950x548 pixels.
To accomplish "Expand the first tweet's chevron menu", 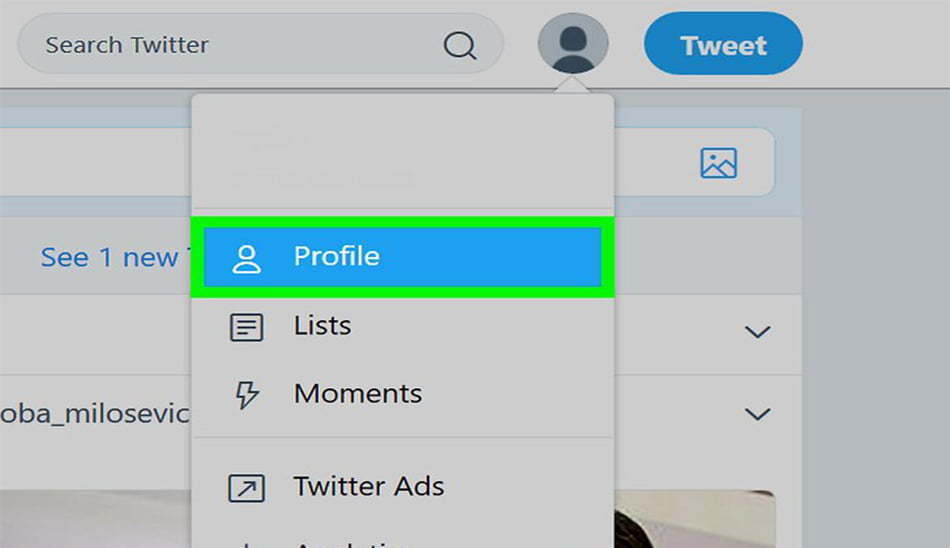I will click(x=757, y=332).
